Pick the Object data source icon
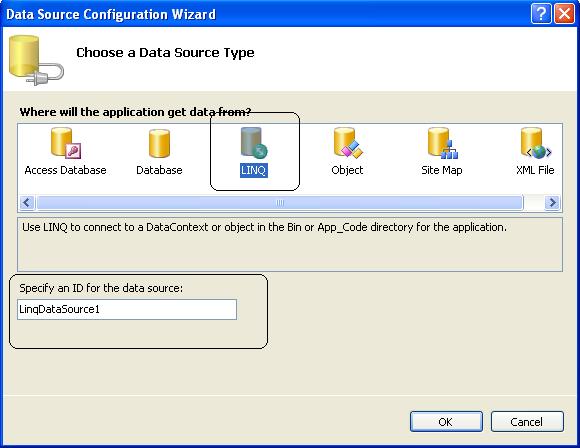The image size is (580, 448). coord(348,143)
